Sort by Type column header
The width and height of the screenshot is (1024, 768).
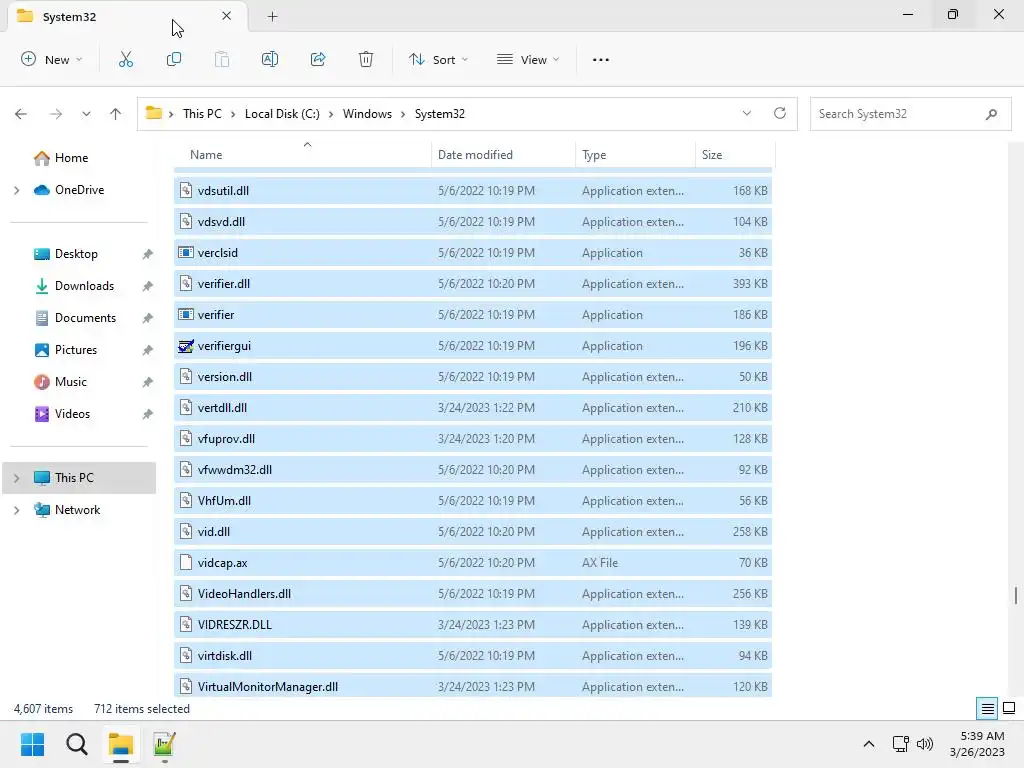click(635, 155)
